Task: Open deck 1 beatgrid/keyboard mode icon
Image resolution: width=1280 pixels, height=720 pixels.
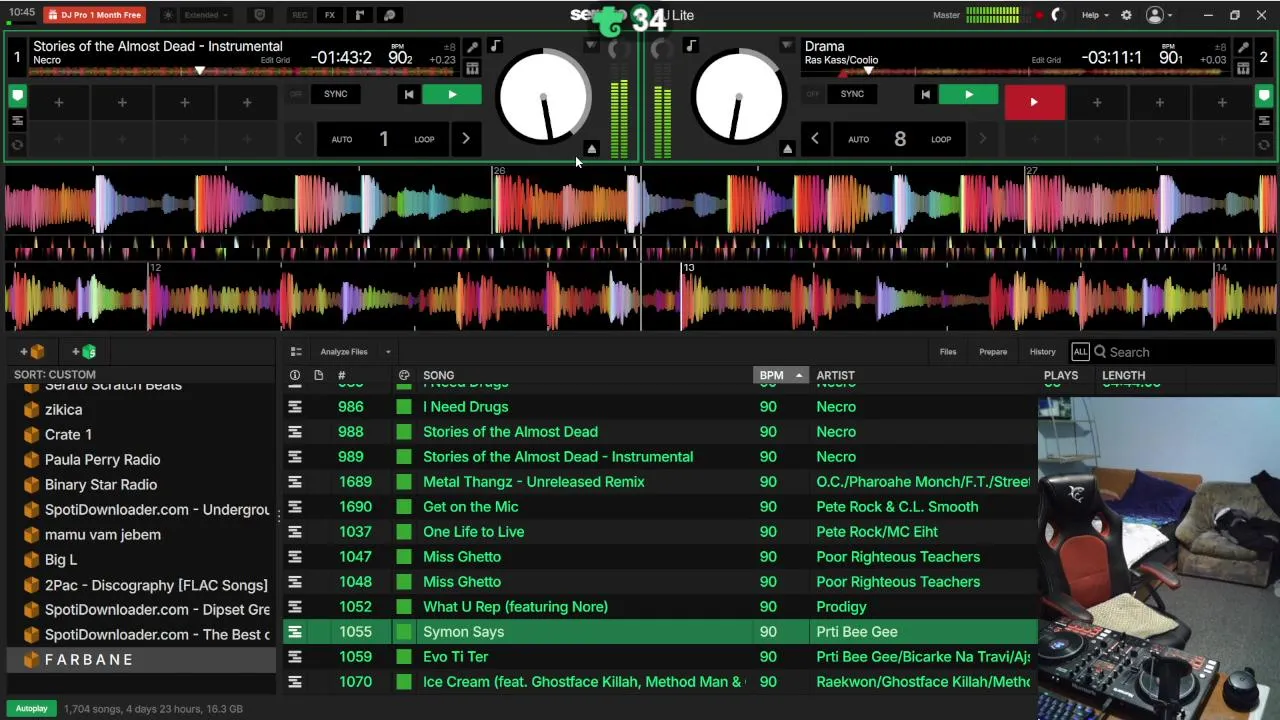Action: point(472,68)
